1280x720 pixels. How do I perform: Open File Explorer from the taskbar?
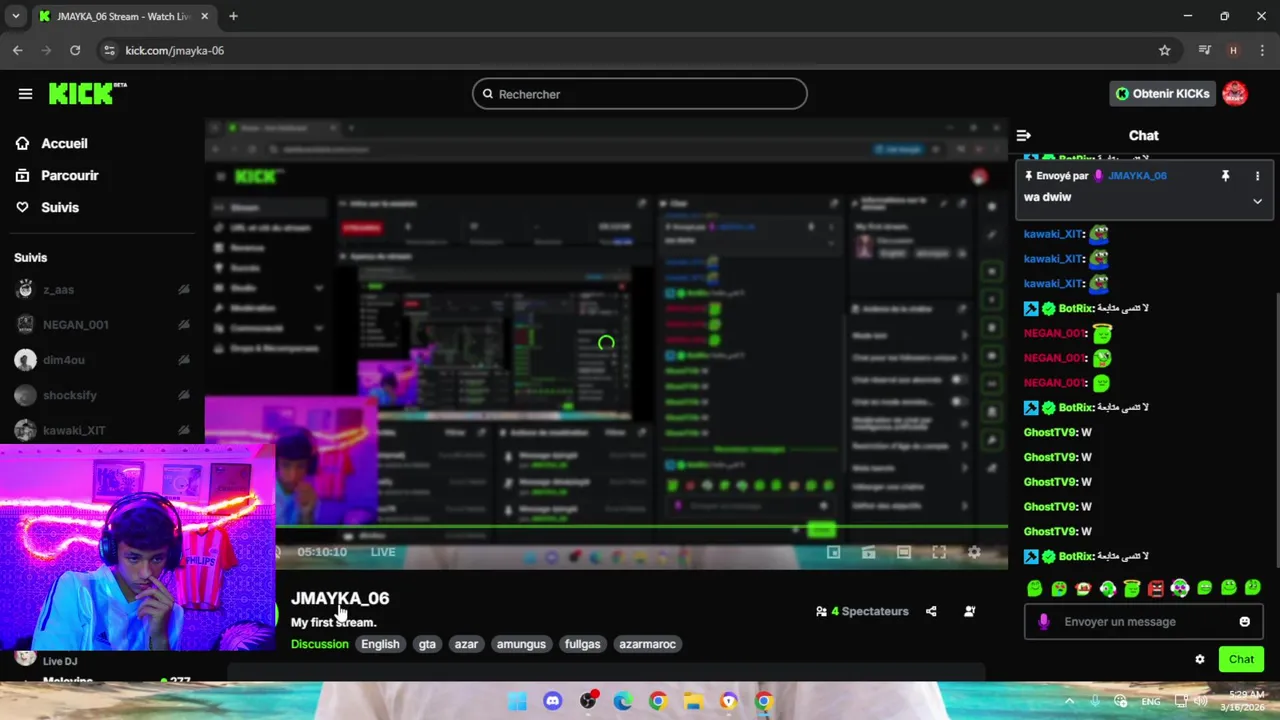tap(693, 701)
